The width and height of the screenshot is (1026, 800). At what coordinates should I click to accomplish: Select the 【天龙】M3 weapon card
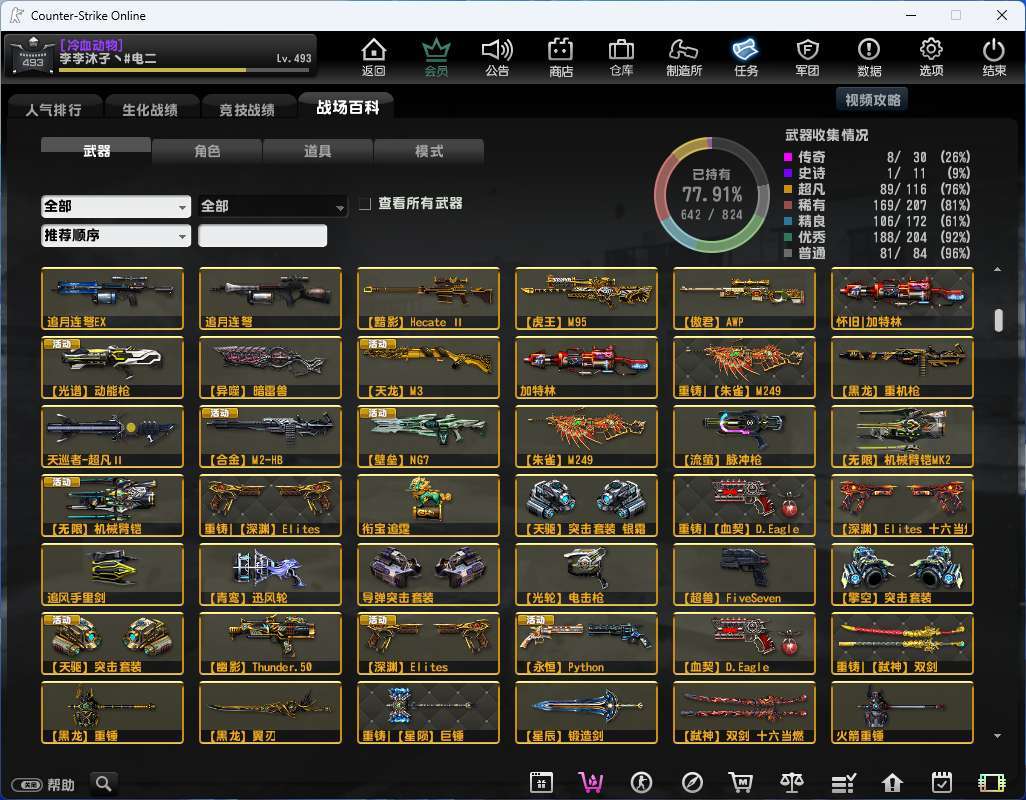pos(429,368)
